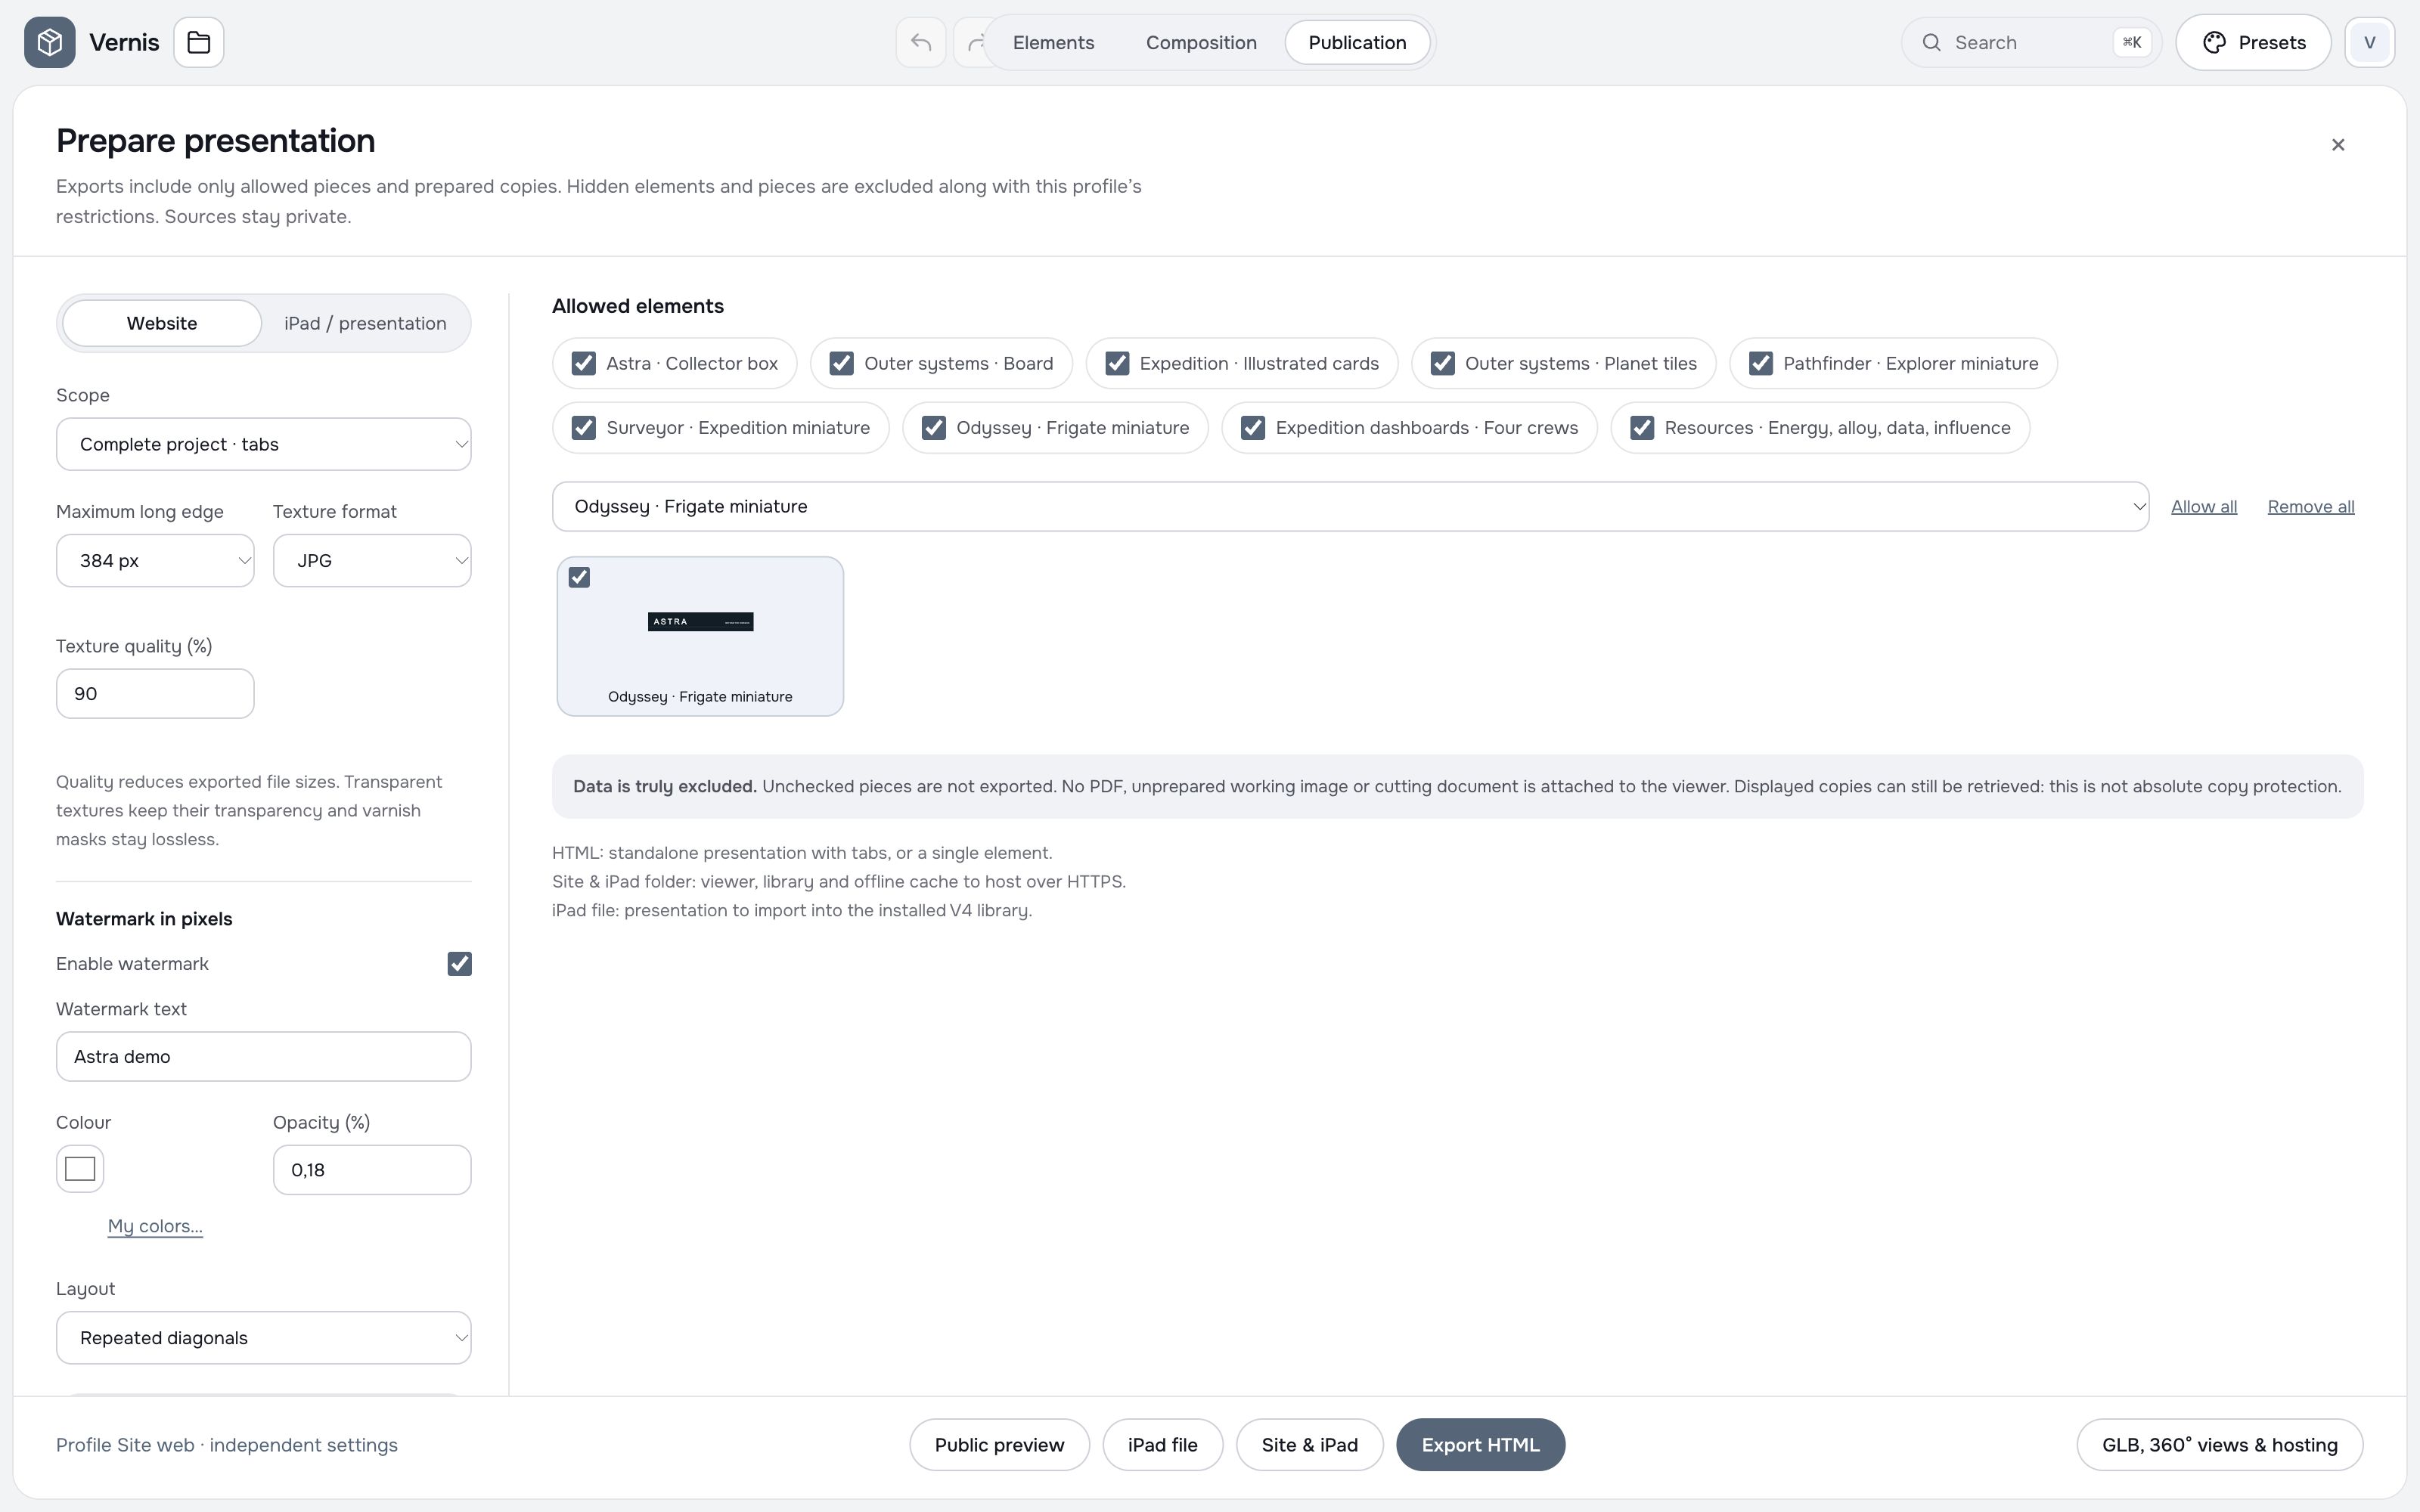2420x1512 pixels.
Task: Close the Prepare presentation dialog
Action: (x=2338, y=145)
